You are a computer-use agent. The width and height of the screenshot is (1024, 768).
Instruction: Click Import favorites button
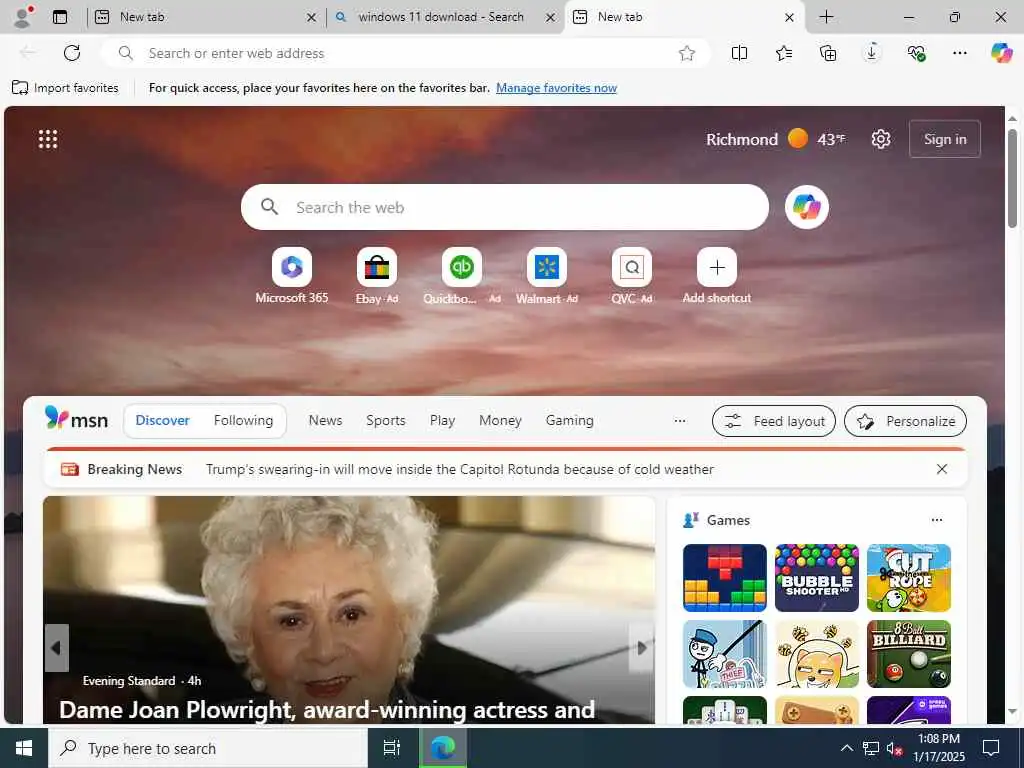coord(65,88)
